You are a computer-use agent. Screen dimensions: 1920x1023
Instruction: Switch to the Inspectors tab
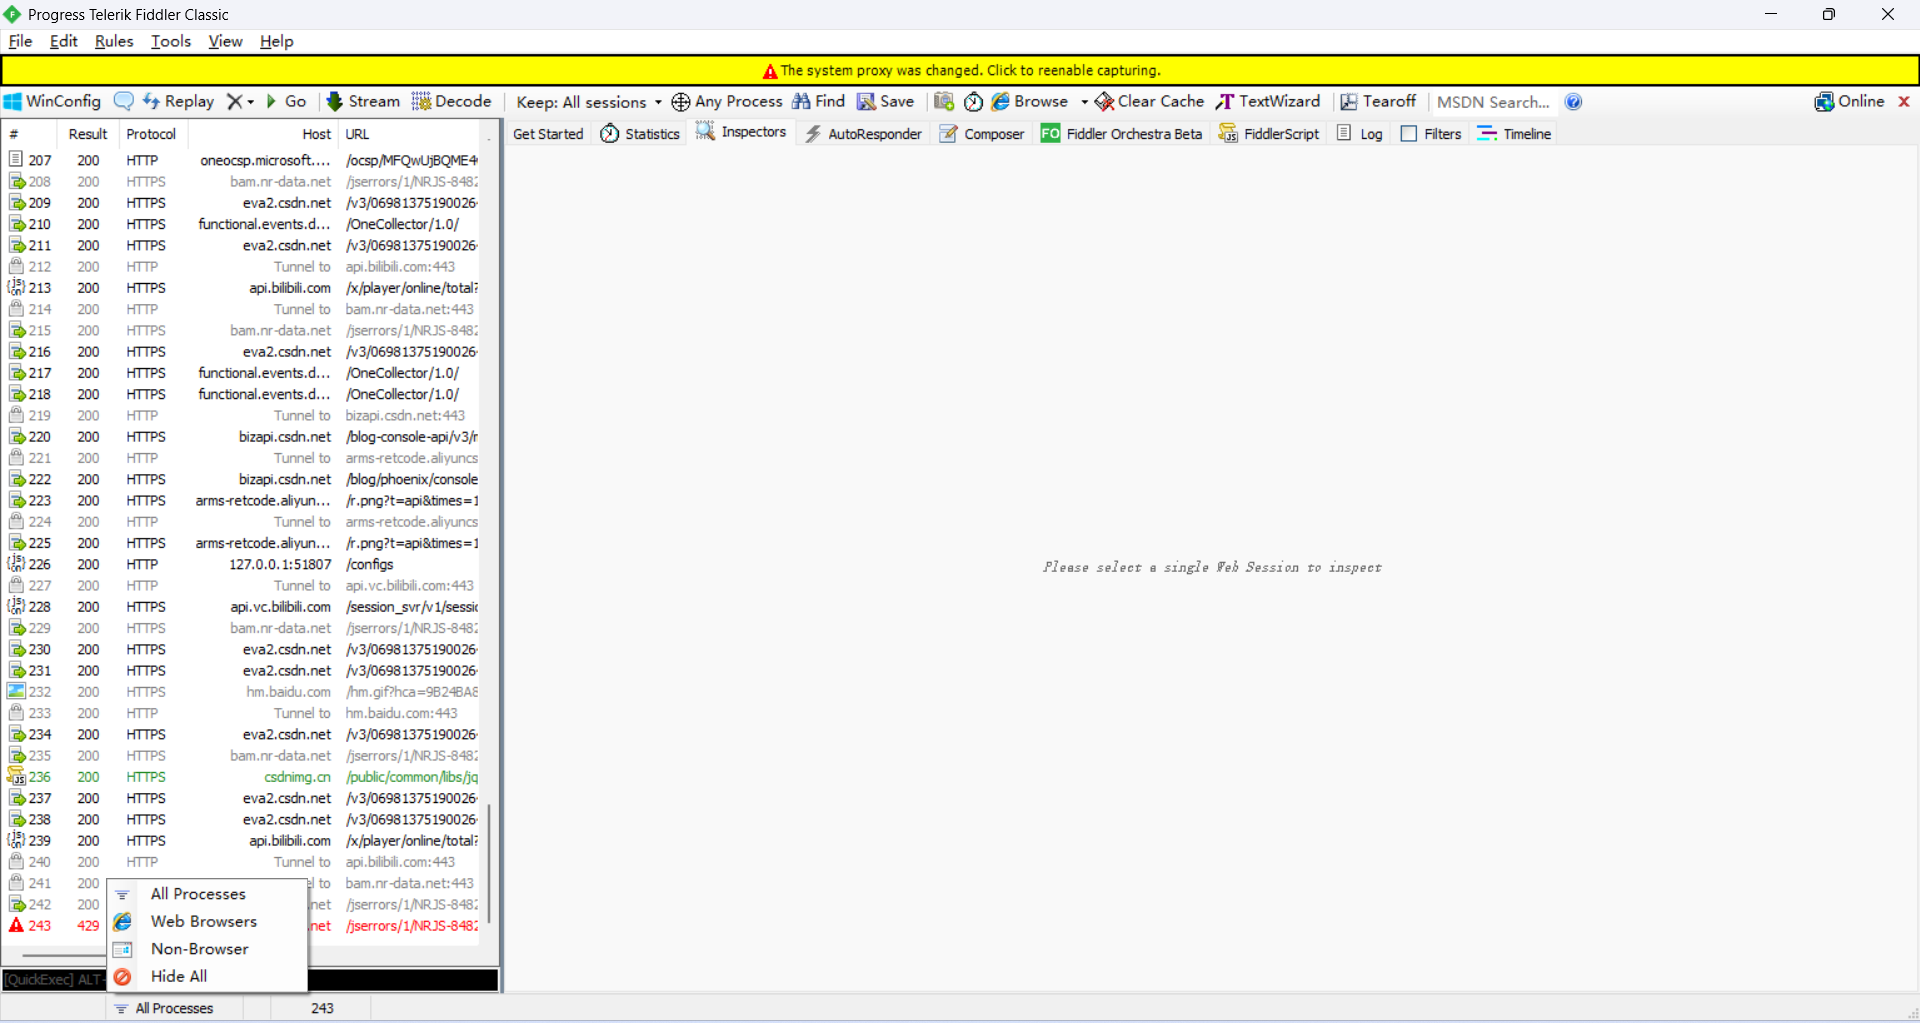click(742, 132)
